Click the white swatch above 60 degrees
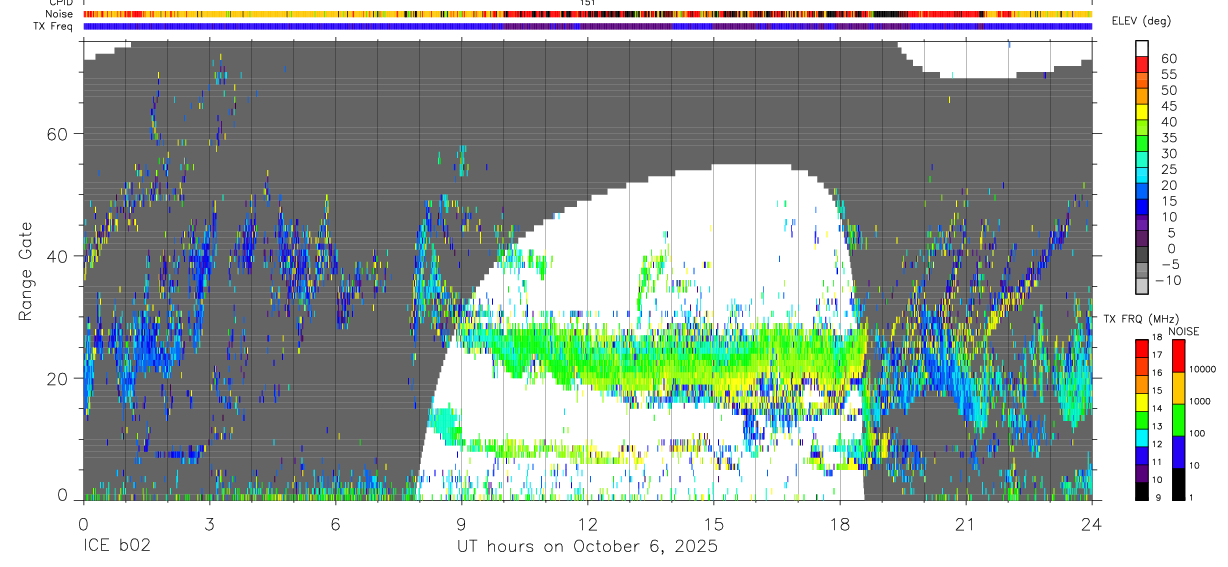 [x=1142, y=49]
